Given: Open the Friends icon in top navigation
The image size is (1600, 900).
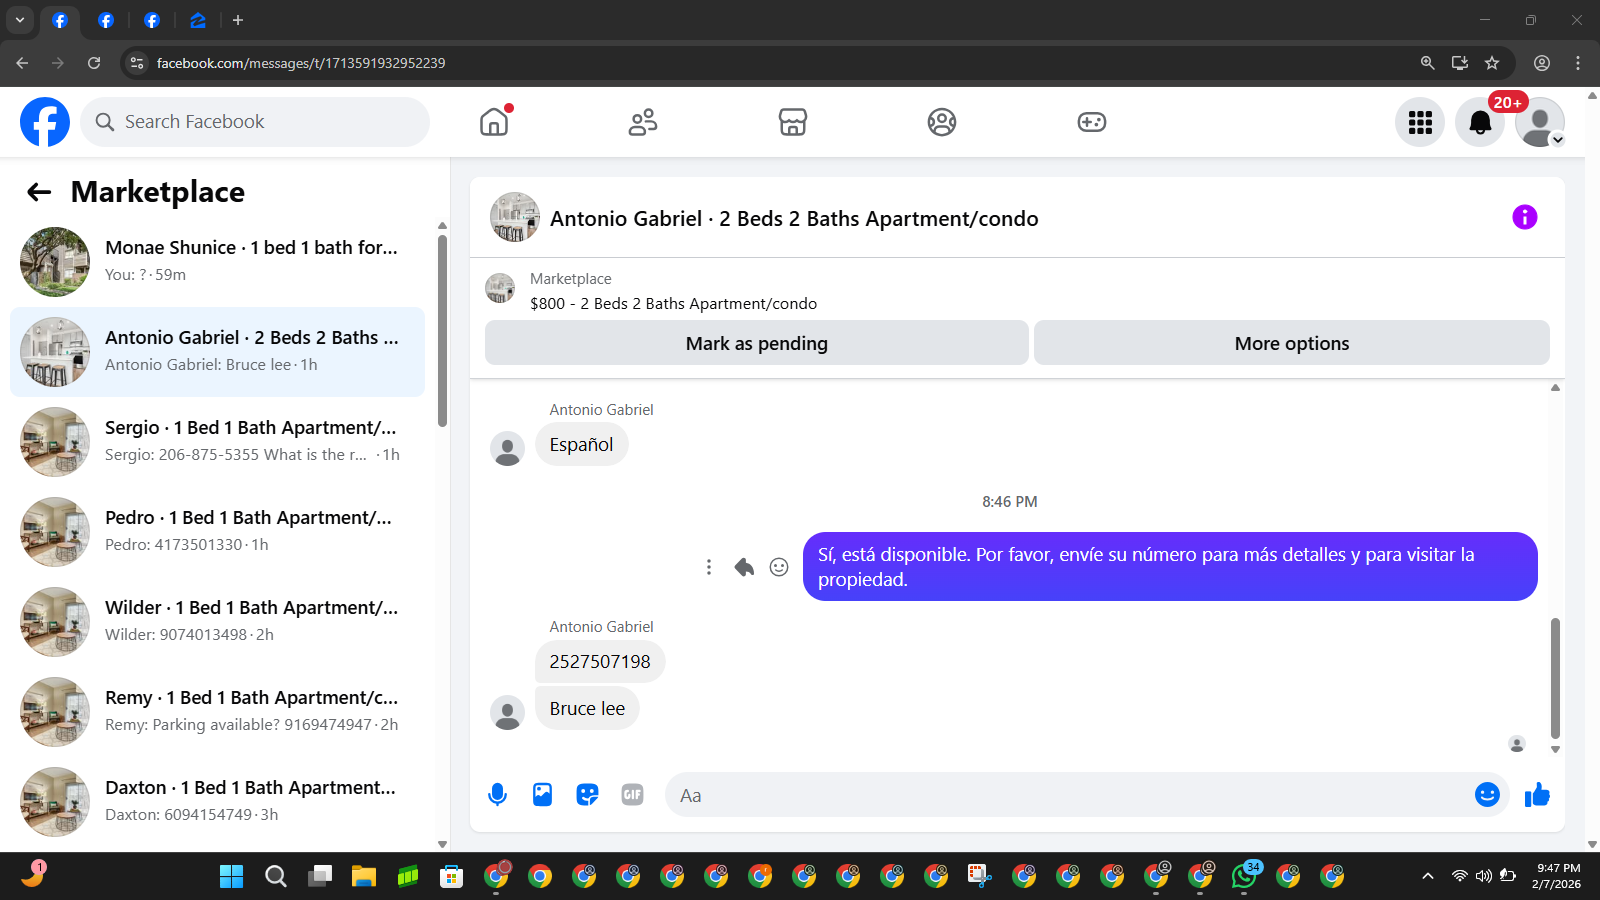Looking at the screenshot, I should point(643,122).
